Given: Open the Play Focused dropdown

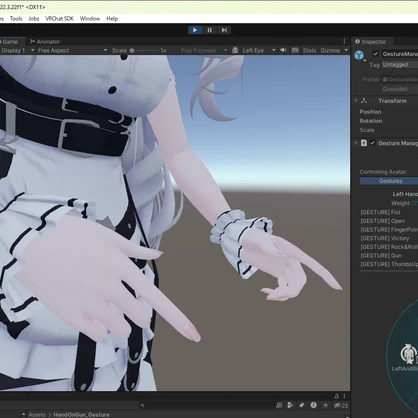Looking at the screenshot, I should [x=204, y=50].
